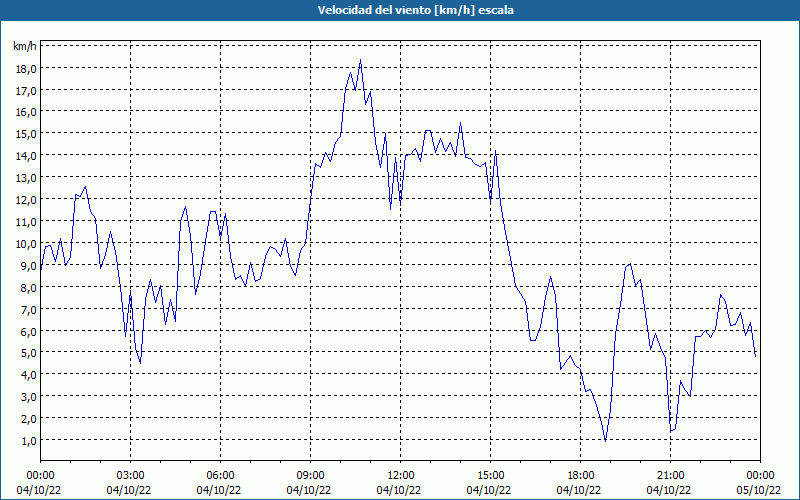
Task: Select the 15,0 y-axis value
Action: tap(26, 134)
